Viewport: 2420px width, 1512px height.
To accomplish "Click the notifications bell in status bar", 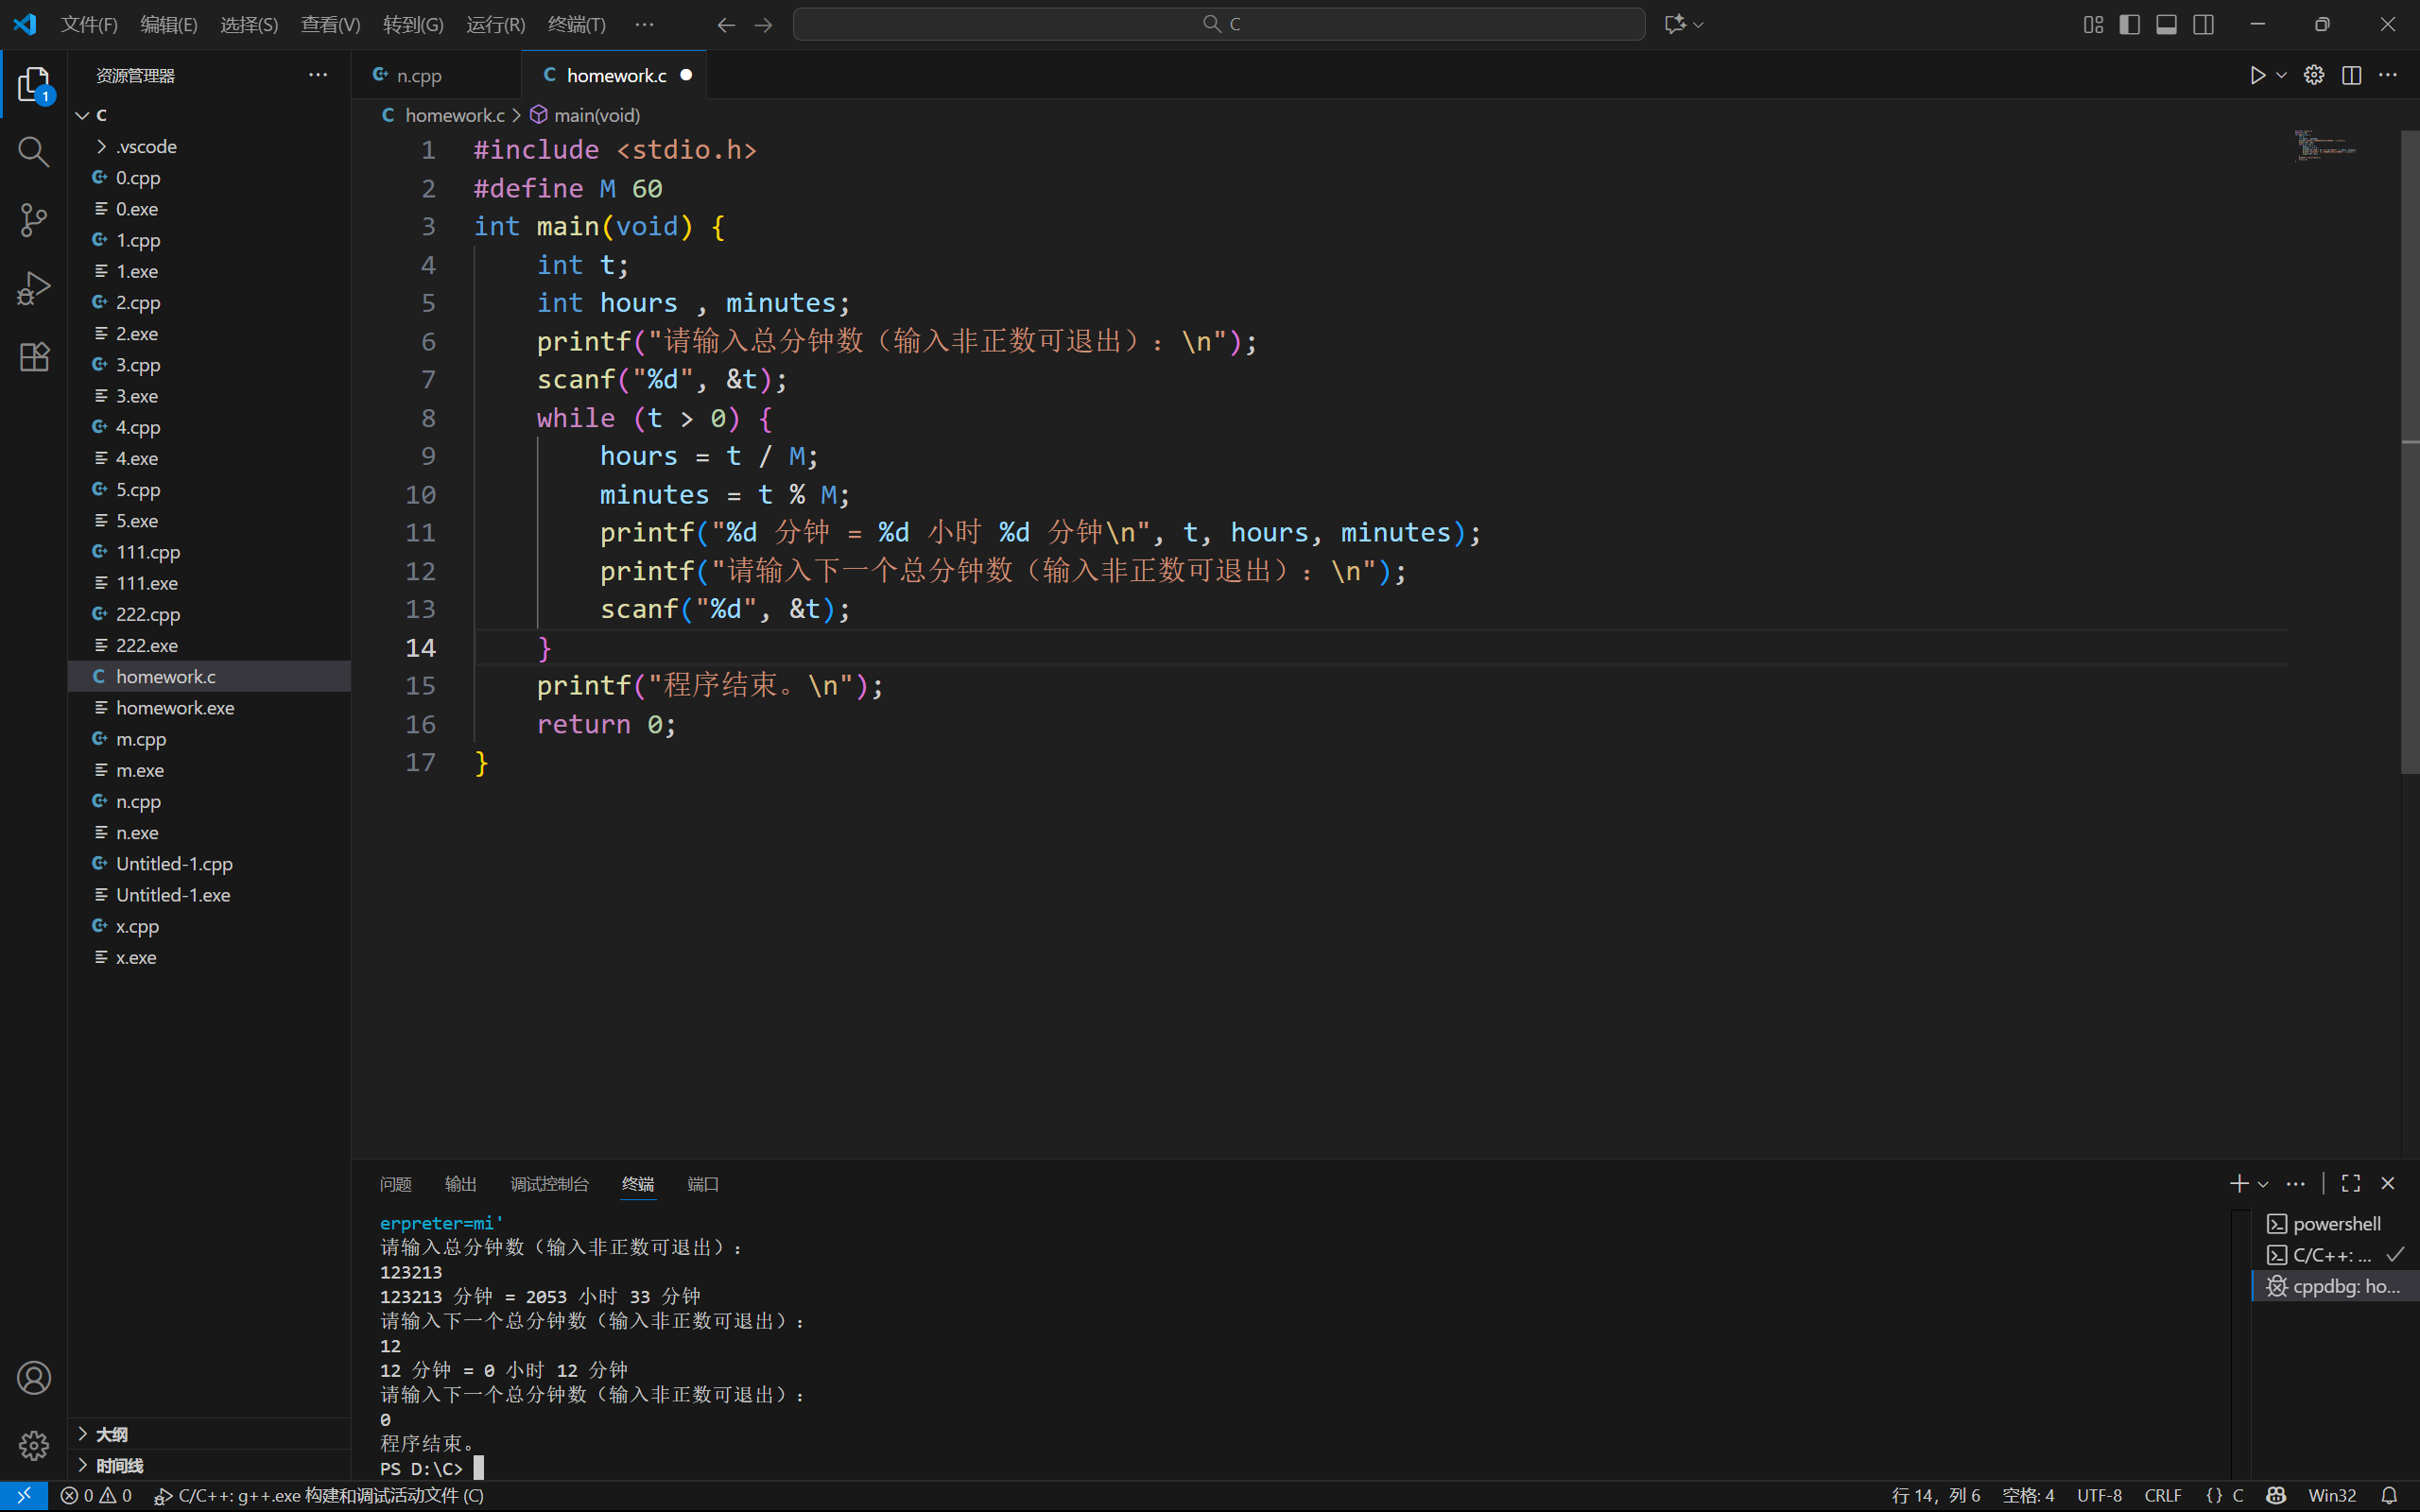I will click(2389, 1495).
